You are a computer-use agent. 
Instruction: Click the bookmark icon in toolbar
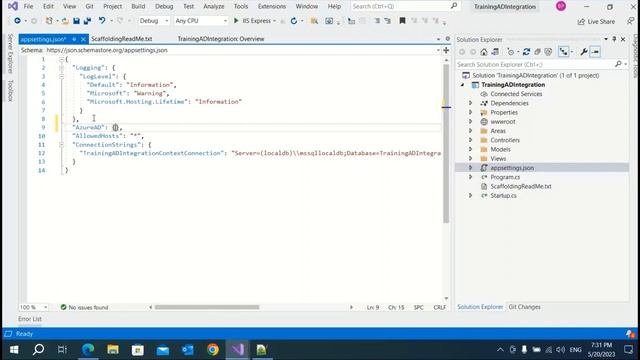click(x=402, y=20)
